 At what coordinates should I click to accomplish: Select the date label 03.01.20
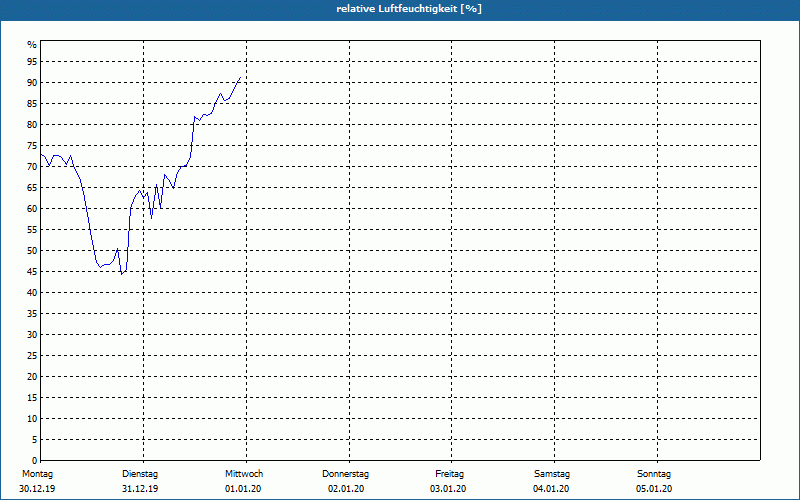point(448,489)
